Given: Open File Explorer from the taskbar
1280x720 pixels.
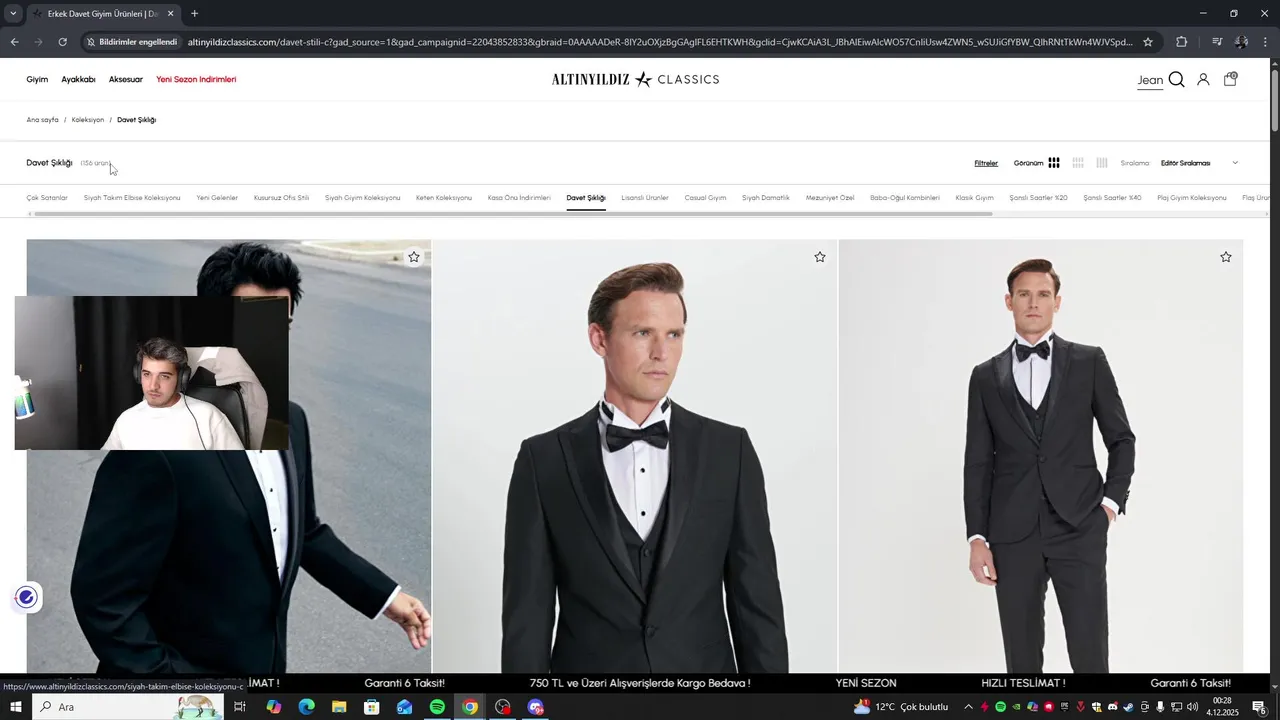Looking at the screenshot, I should pos(339,707).
